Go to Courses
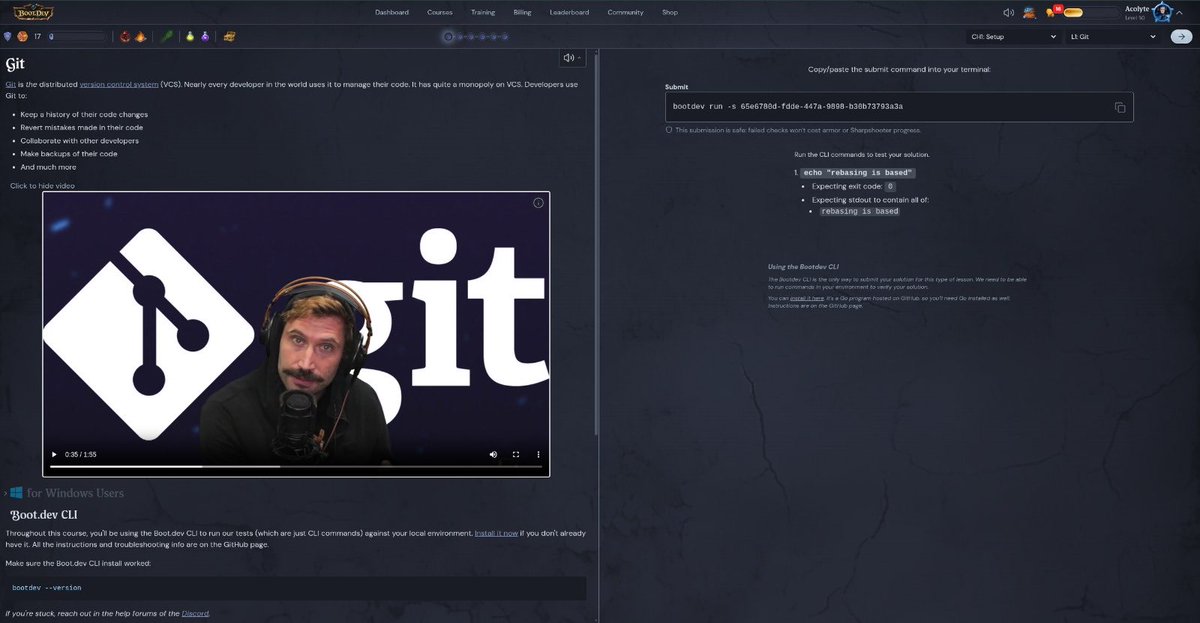The width and height of the screenshot is (1200, 623). pos(440,13)
